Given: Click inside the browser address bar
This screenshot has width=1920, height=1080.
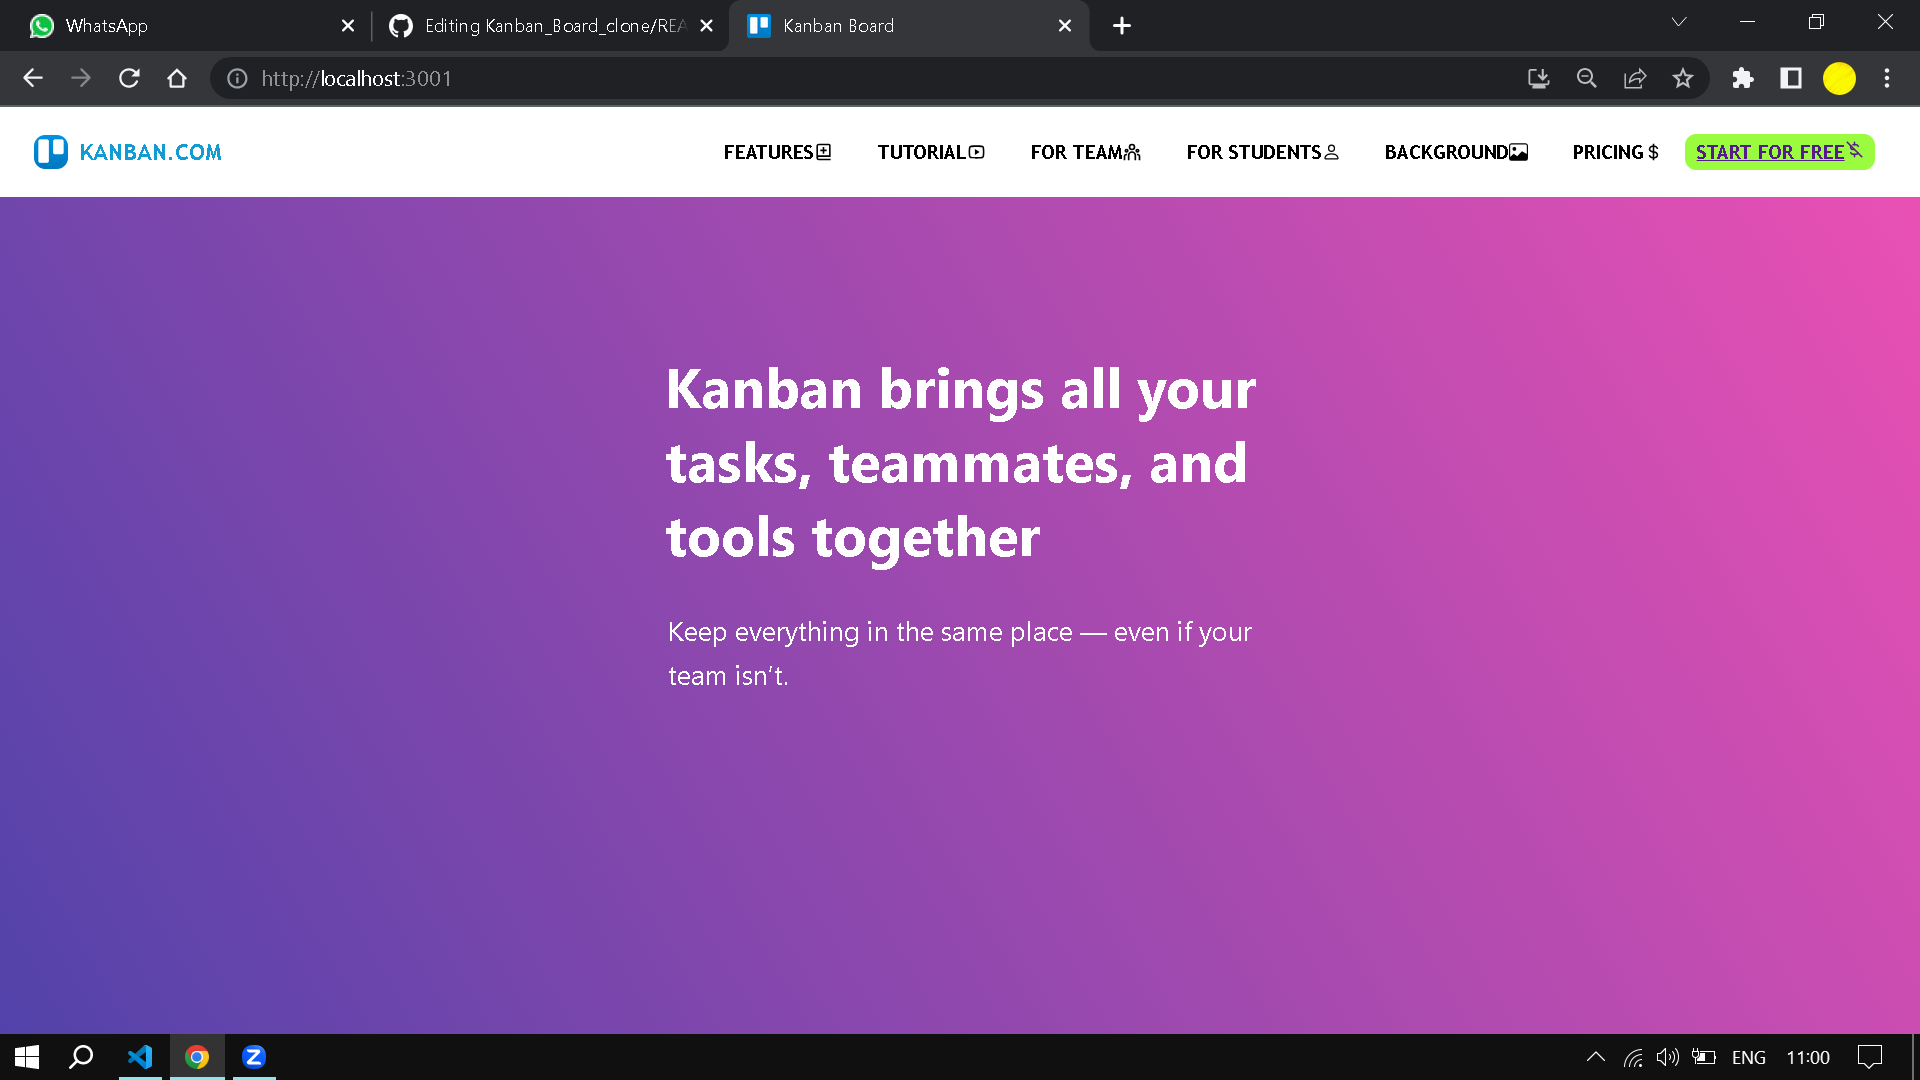Looking at the screenshot, I should point(500,78).
